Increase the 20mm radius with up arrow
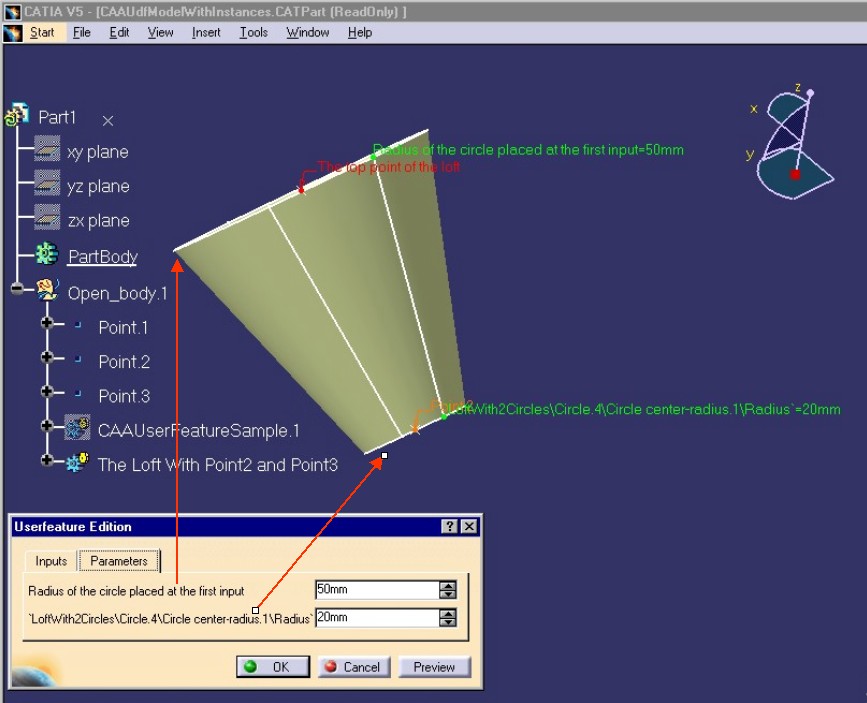Viewport: 867px width, 703px height. click(448, 613)
